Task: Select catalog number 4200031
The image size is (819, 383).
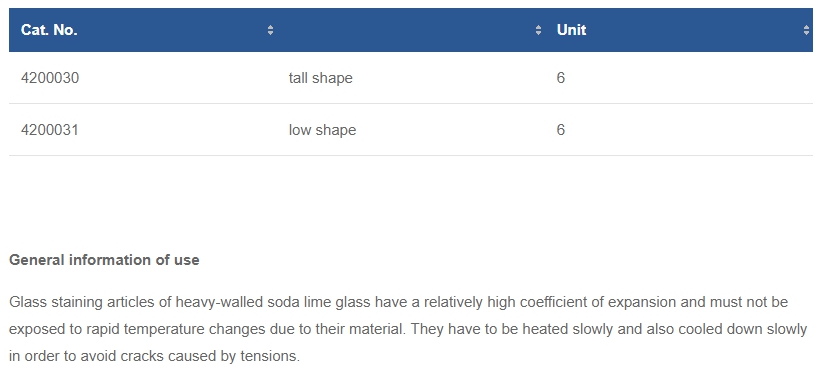Action: point(50,130)
